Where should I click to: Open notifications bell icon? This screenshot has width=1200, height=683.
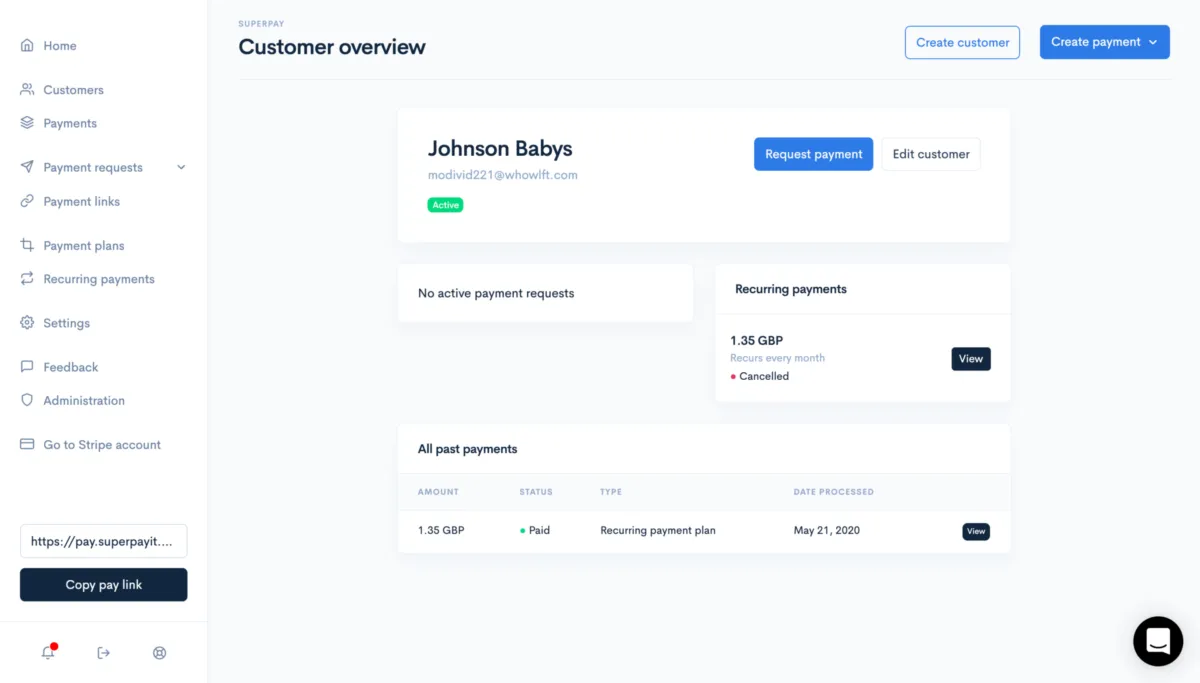48,652
